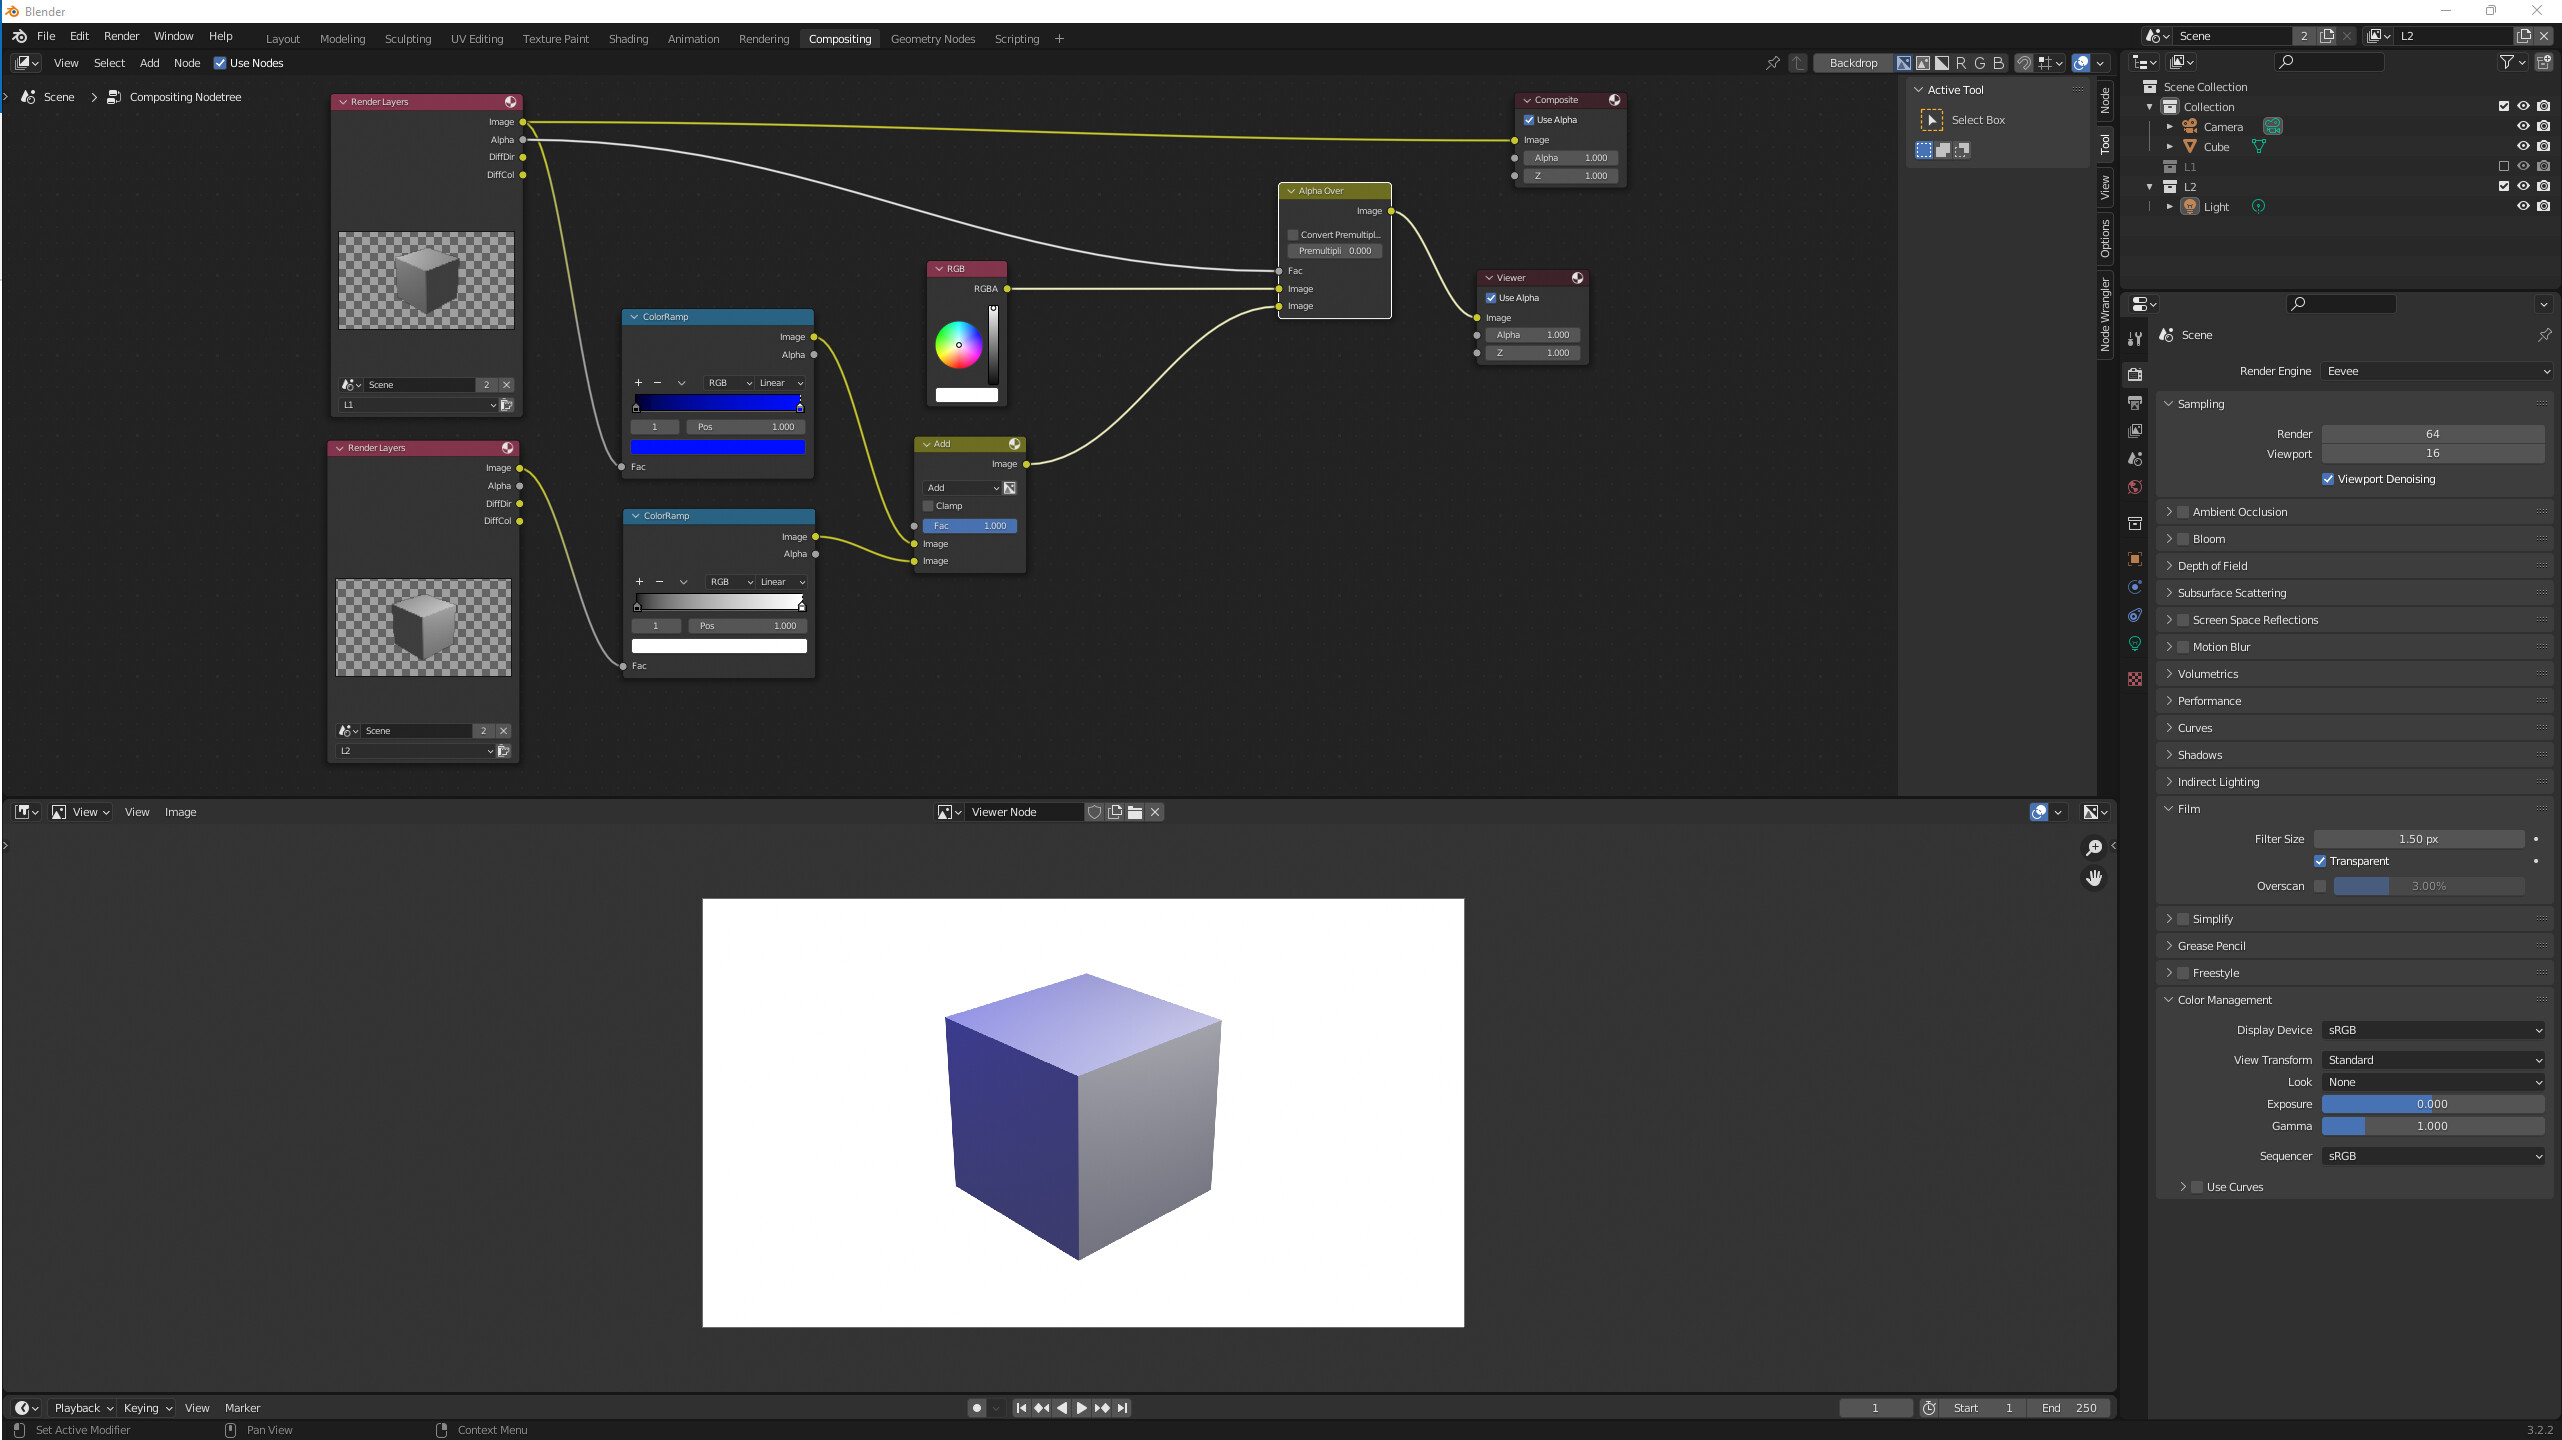Enable Clamp in the Add node
The height and width of the screenshot is (1440, 2562).
point(928,506)
